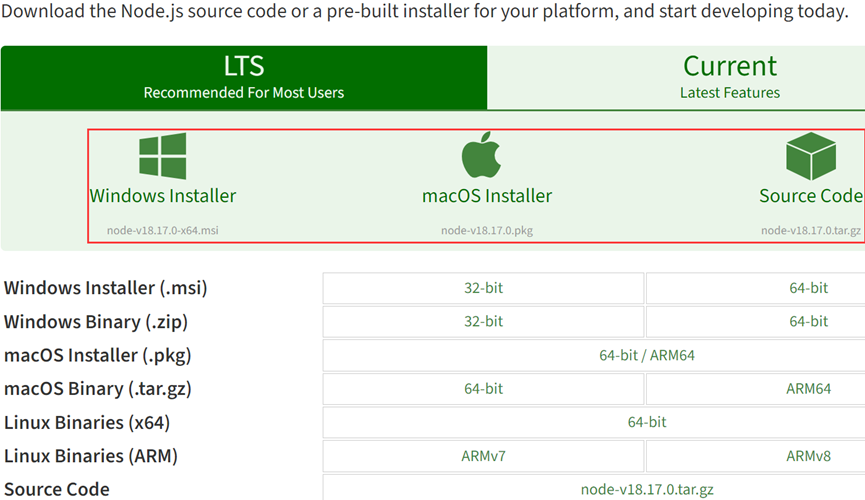The height and width of the screenshot is (500, 865).
Task: Download 64-bit macOS Binary (.tar.gz)
Action: click(483, 389)
